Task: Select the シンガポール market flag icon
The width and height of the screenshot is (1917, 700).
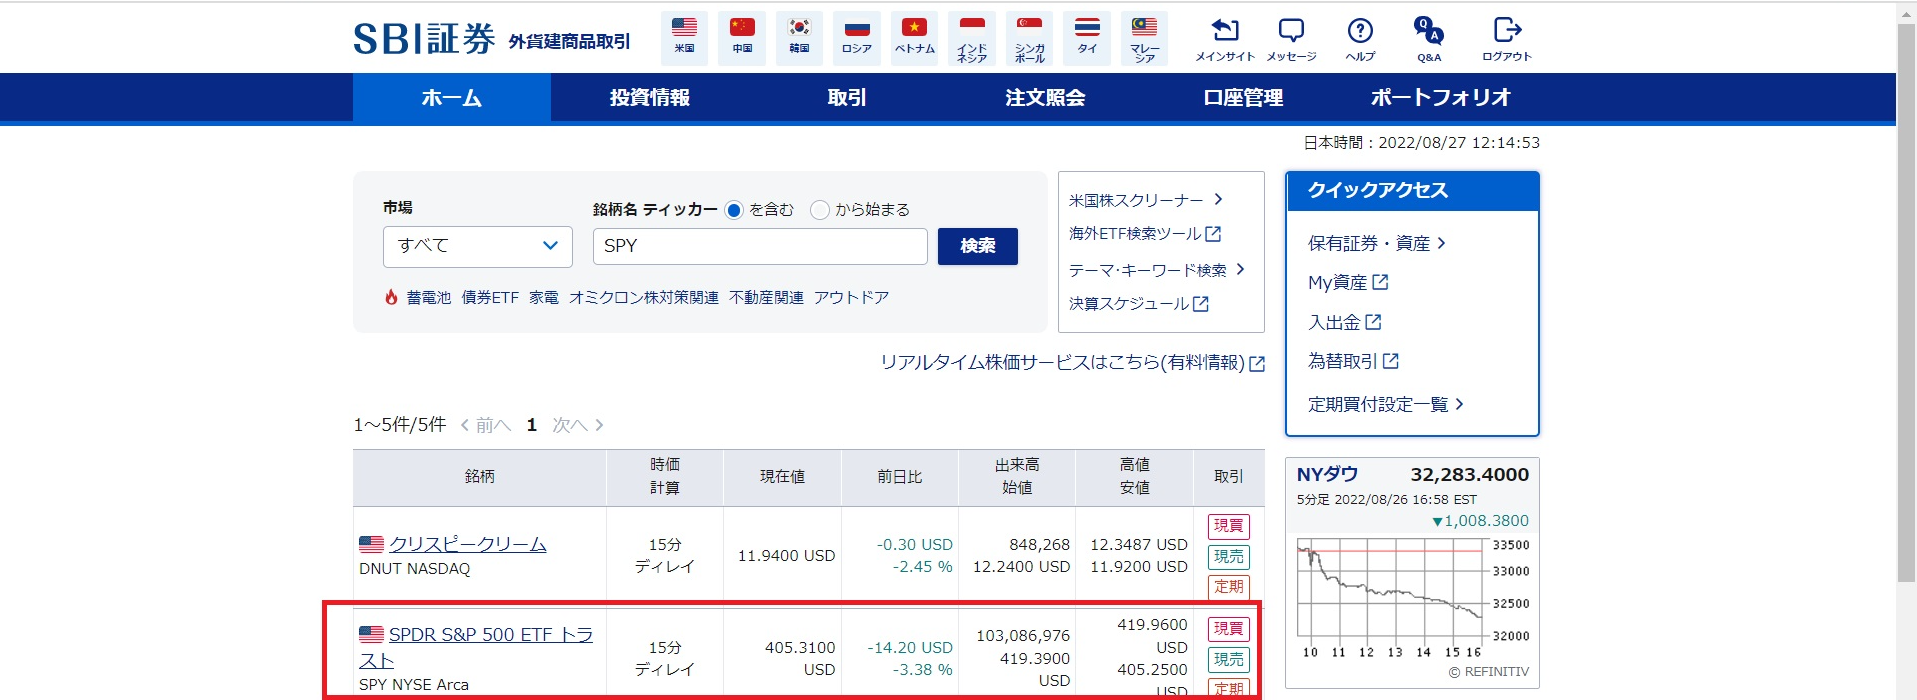Action: [1029, 38]
